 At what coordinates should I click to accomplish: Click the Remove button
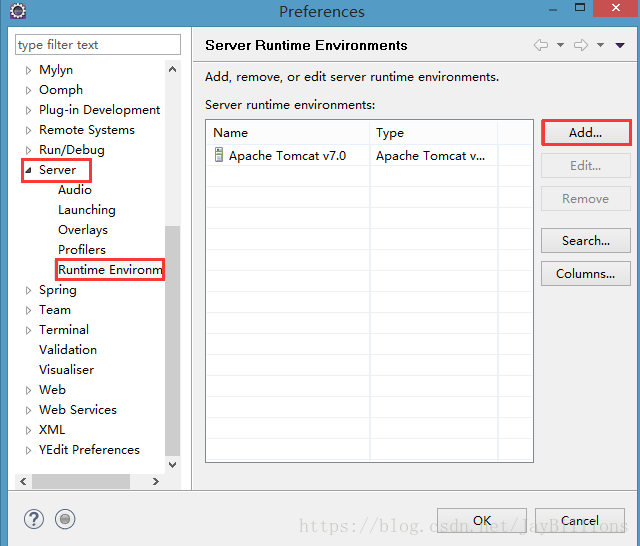click(586, 199)
